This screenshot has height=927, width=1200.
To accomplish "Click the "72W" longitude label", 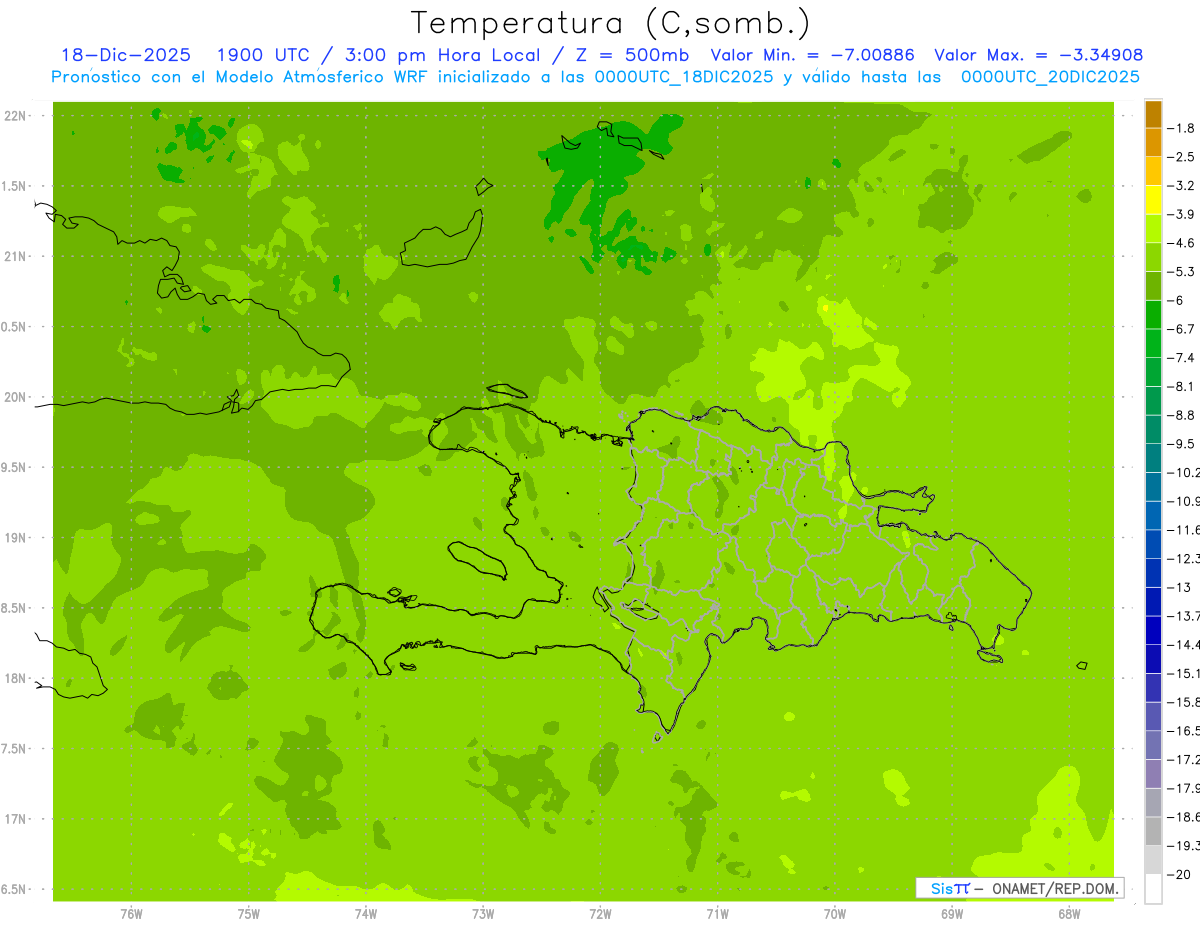I will 600,913.
